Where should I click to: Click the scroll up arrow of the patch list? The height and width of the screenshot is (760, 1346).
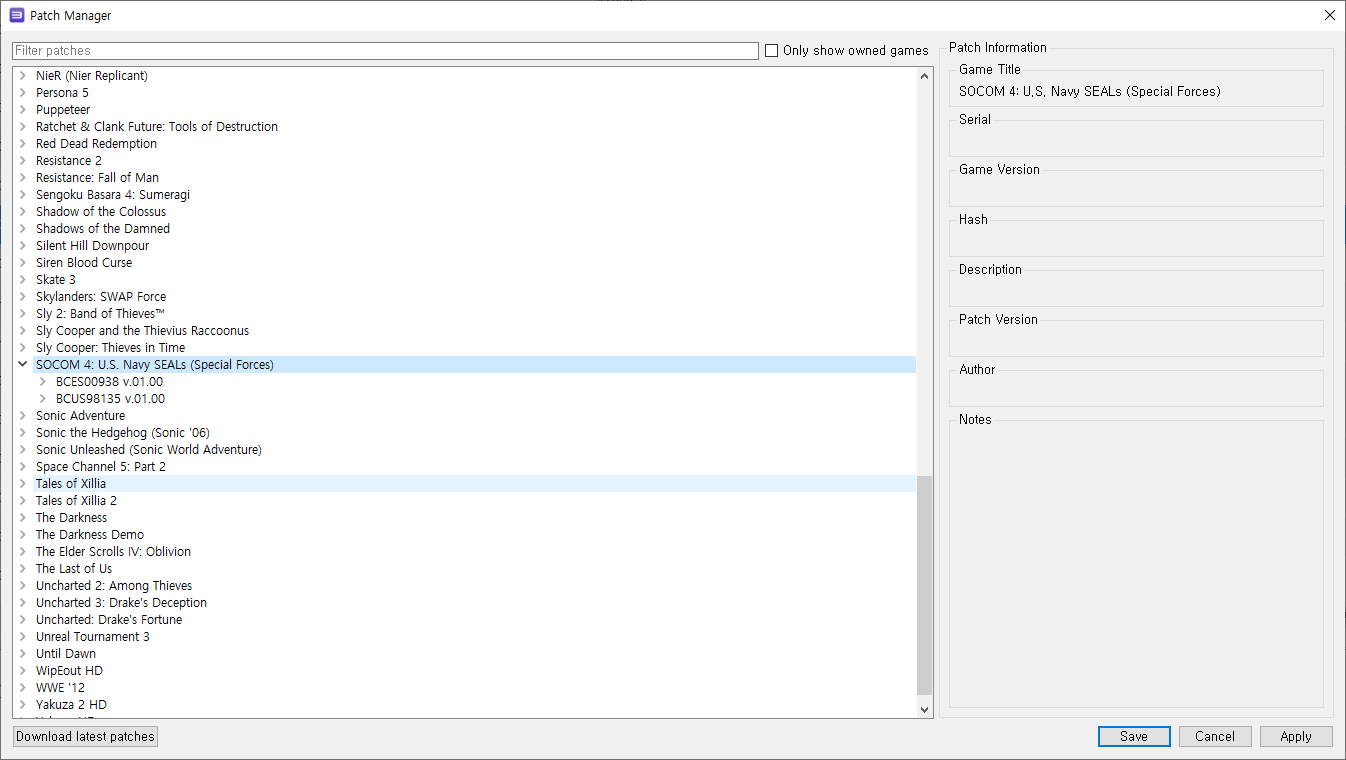[x=924, y=76]
